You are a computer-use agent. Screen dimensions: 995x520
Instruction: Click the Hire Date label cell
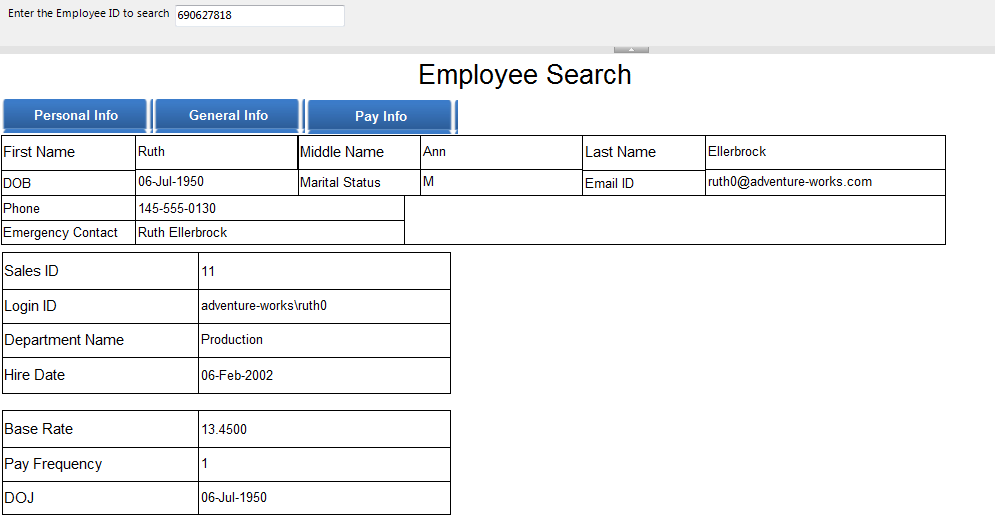point(100,375)
